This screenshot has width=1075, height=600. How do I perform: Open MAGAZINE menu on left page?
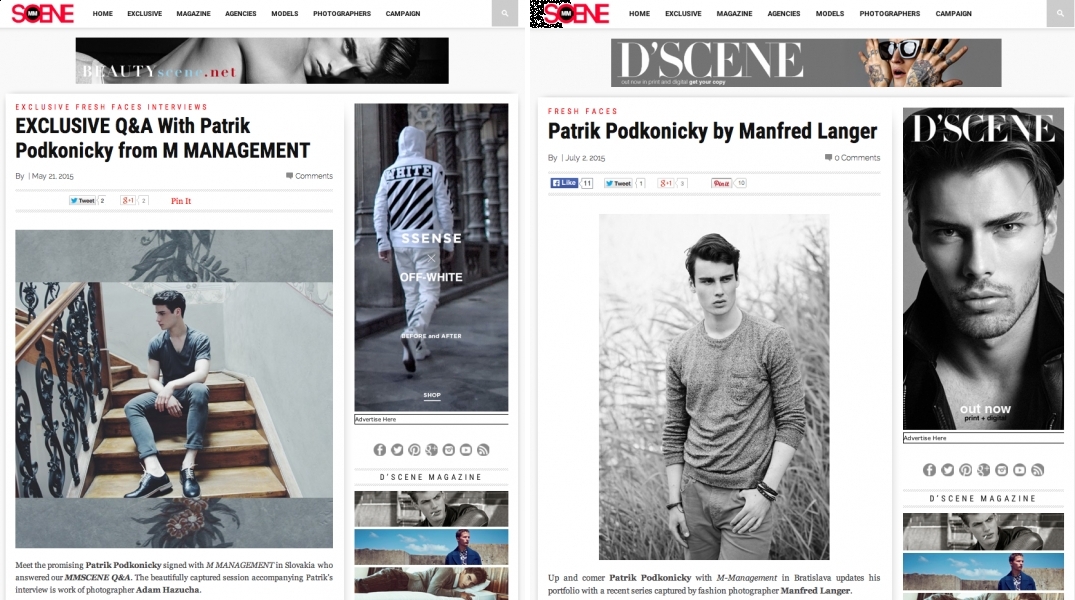(x=193, y=14)
